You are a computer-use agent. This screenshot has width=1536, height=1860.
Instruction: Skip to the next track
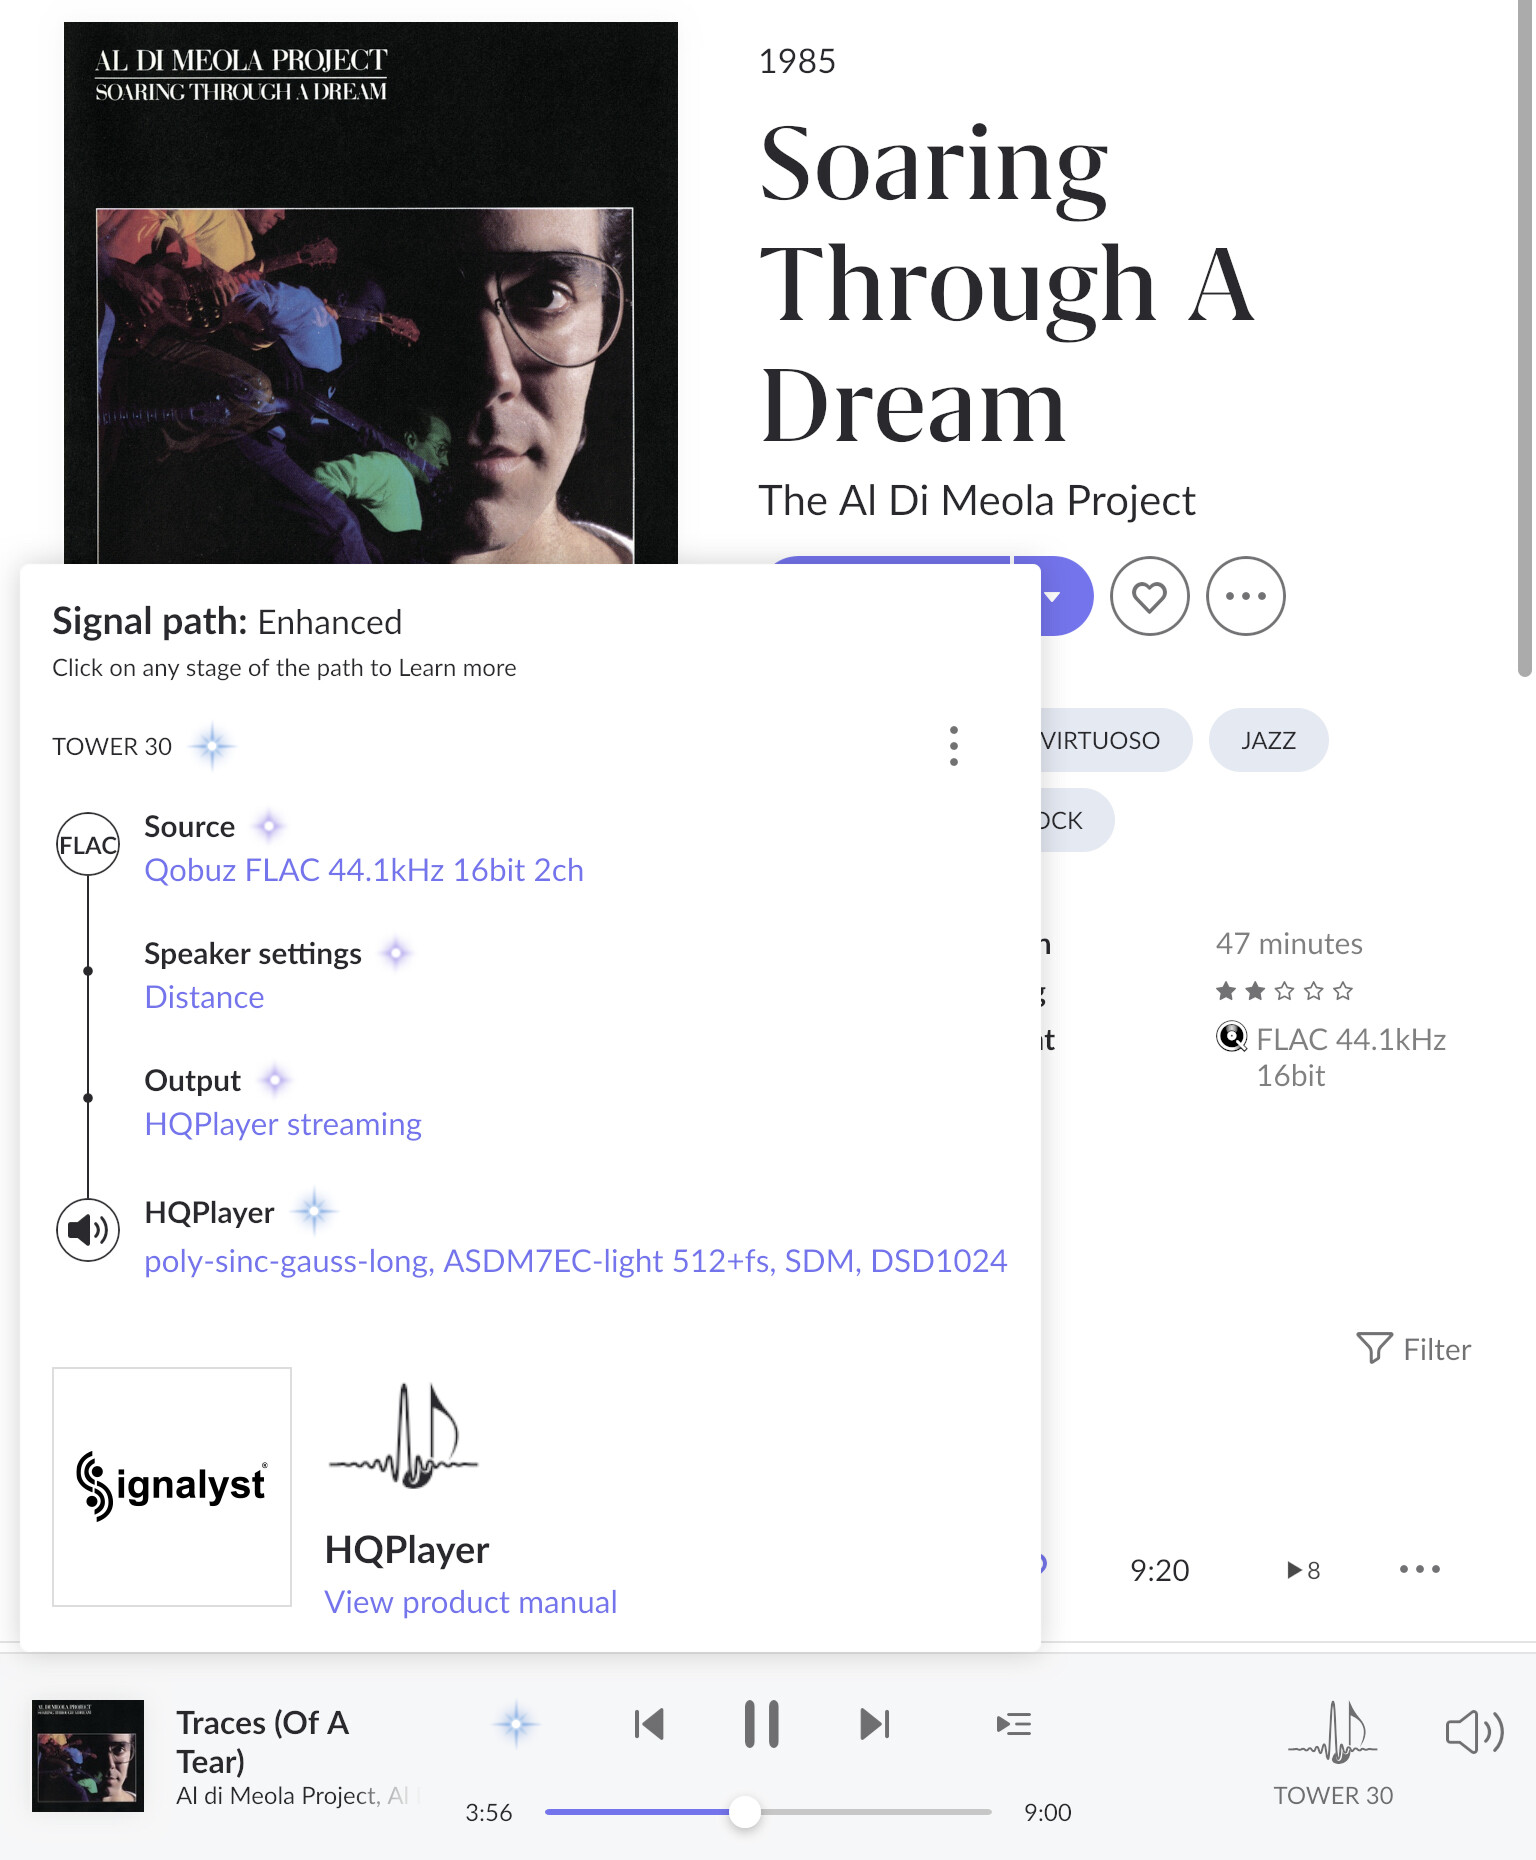874,1724
